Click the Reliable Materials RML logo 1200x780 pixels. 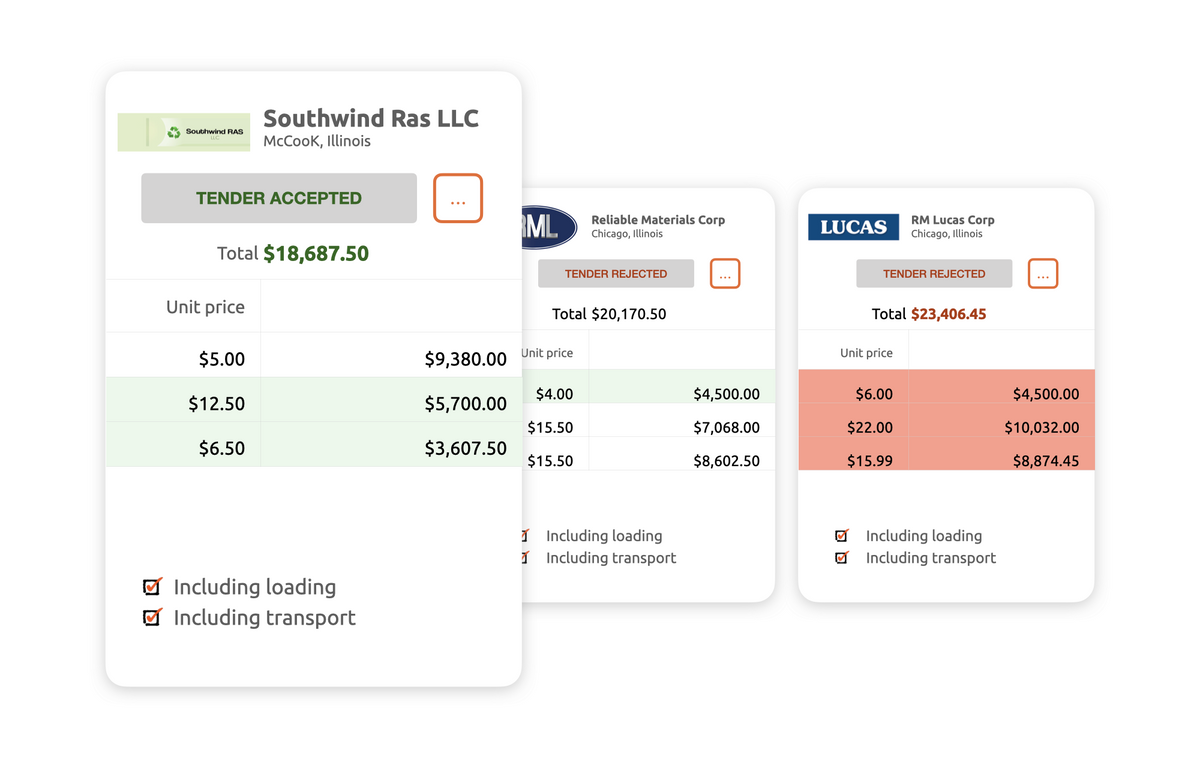tap(549, 227)
